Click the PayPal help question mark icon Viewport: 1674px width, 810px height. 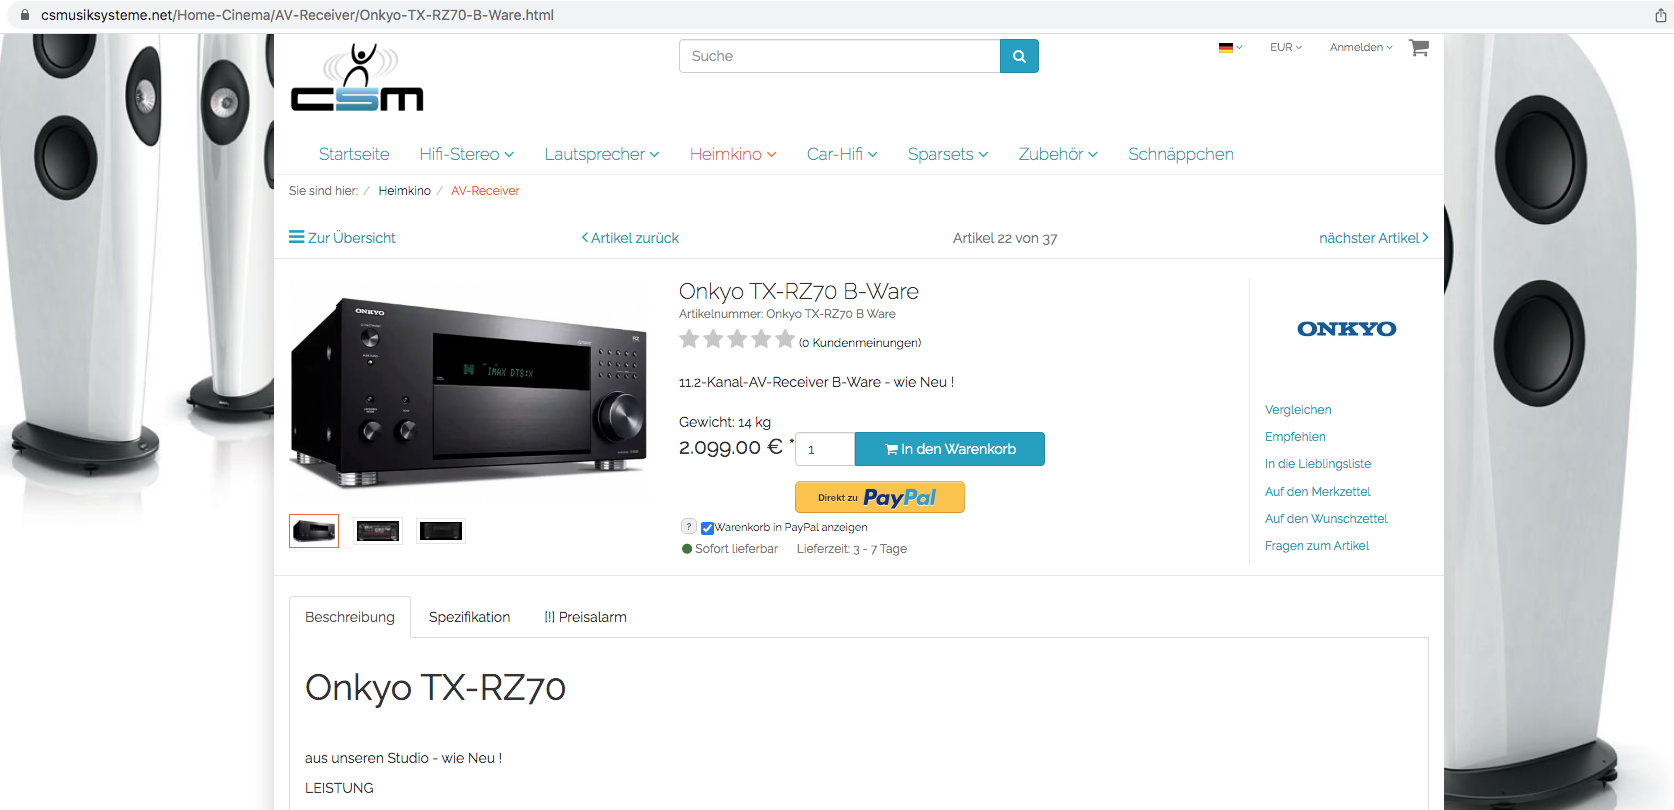coord(688,526)
